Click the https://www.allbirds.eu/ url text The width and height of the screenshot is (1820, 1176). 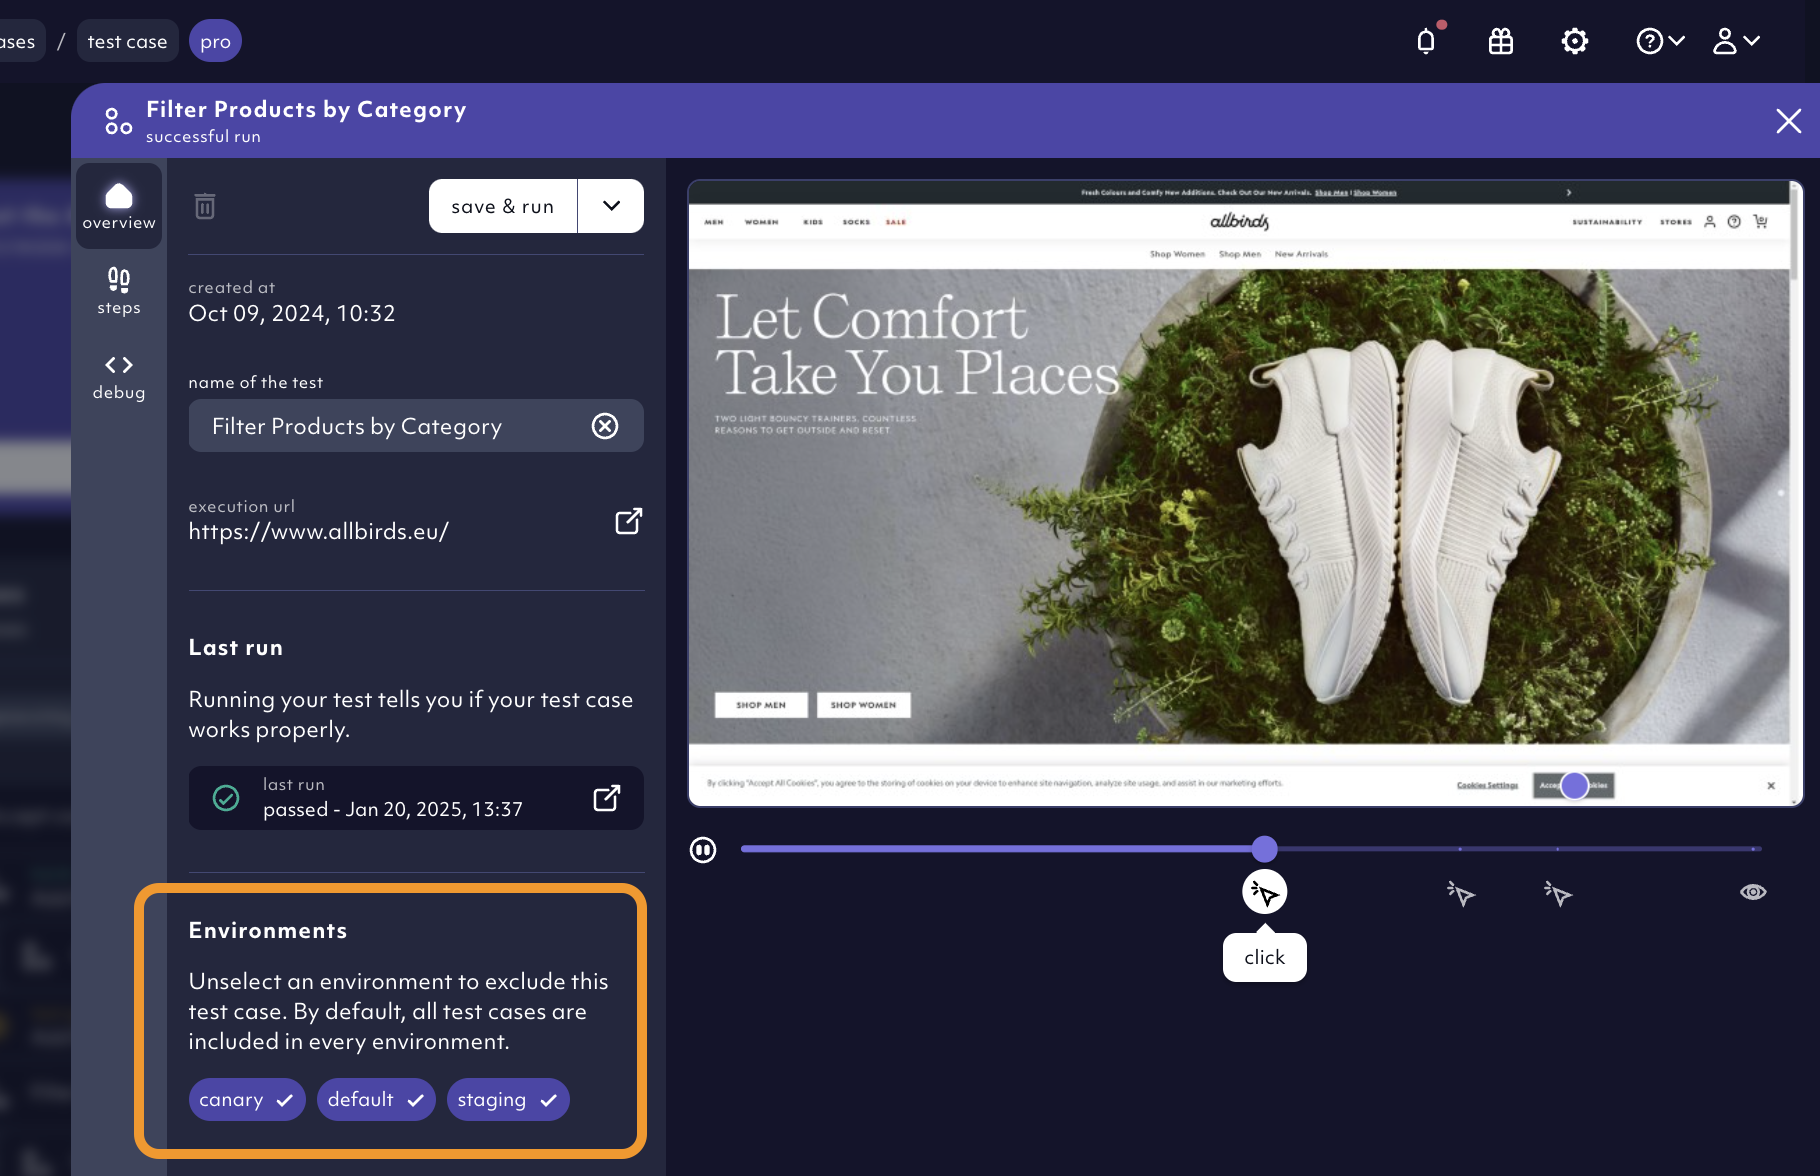(319, 531)
